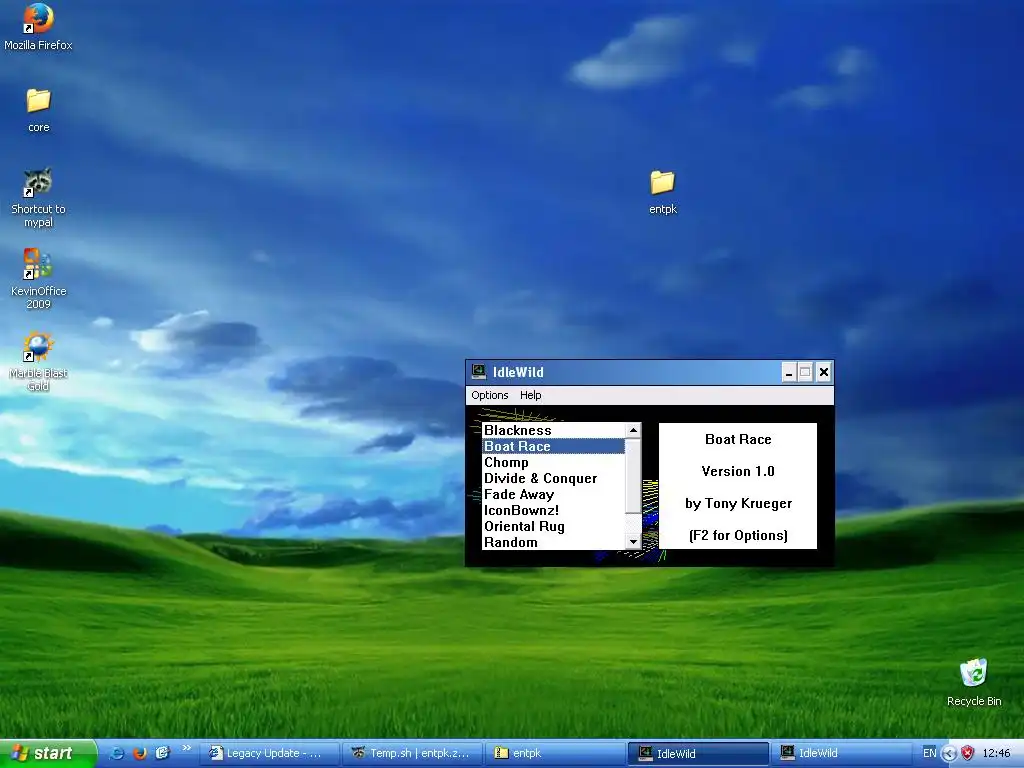Click the EN language indicator
The image size is (1024, 768).
click(929, 753)
